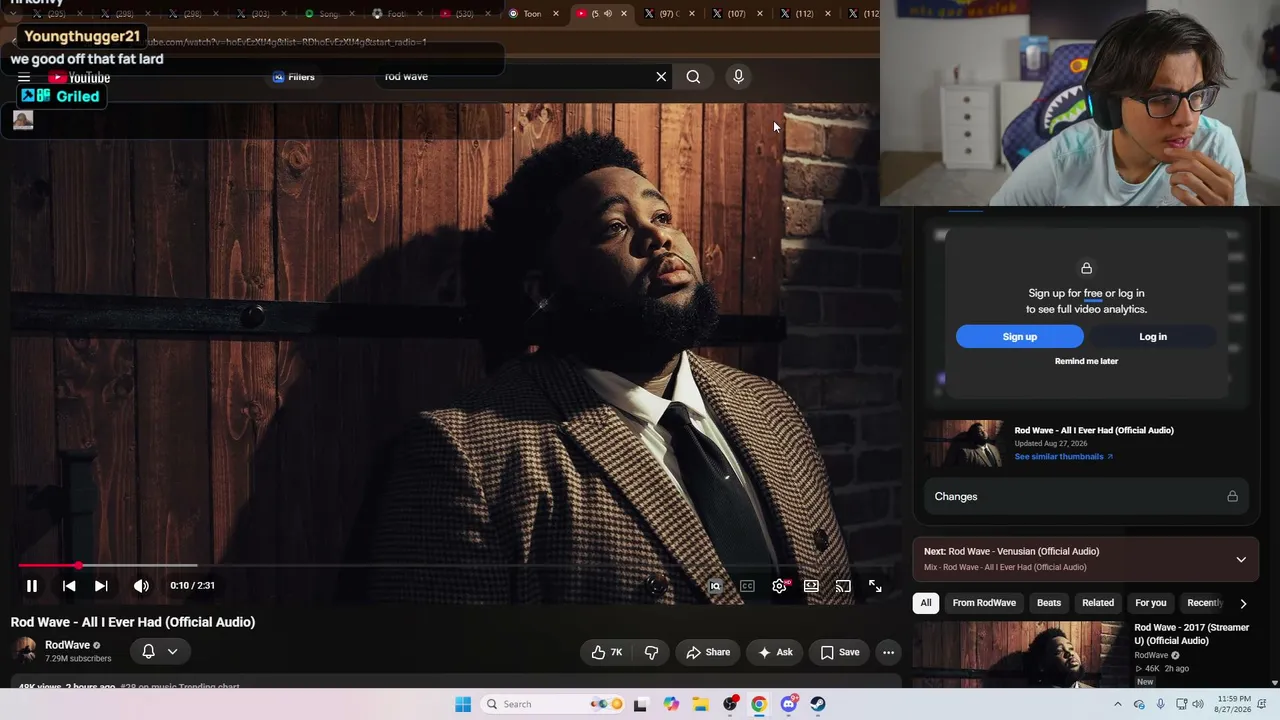Share the Rod Wave video
Screen dimensions: 1280x720
[x=708, y=652]
